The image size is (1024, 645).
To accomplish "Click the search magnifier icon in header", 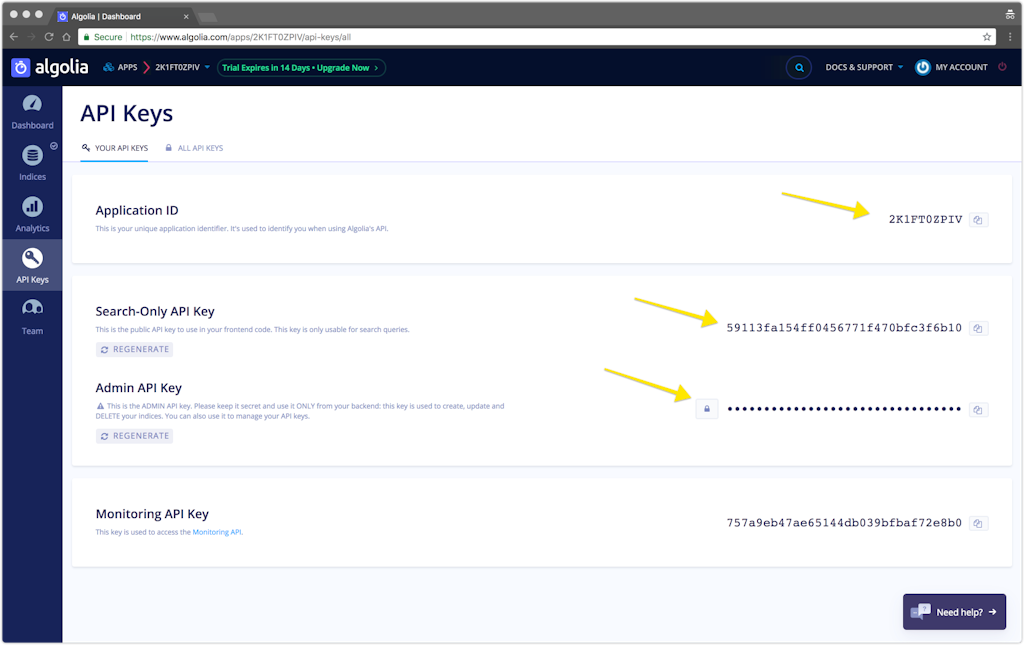I will pyautogui.click(x=798, y=68).
